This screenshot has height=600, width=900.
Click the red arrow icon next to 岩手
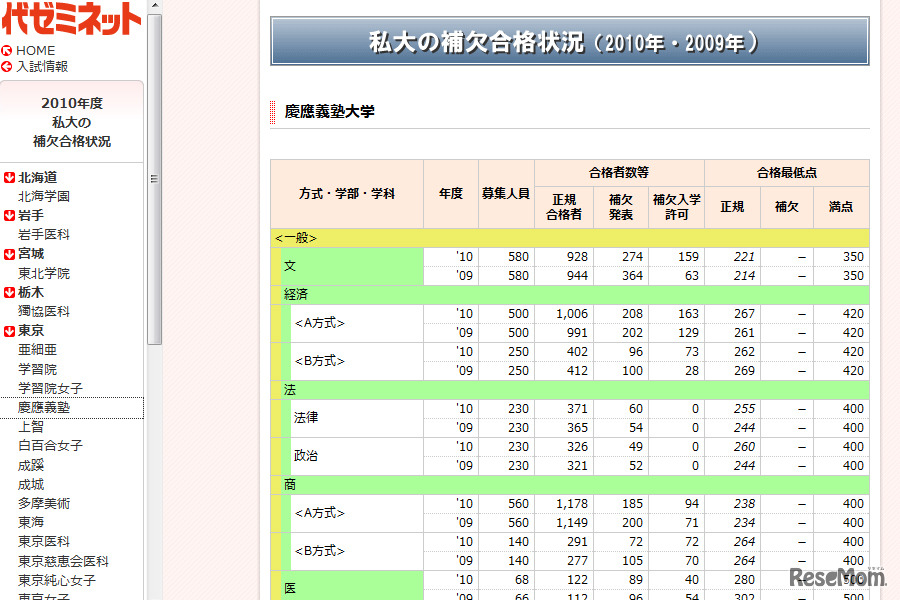(x=9, y=216)
